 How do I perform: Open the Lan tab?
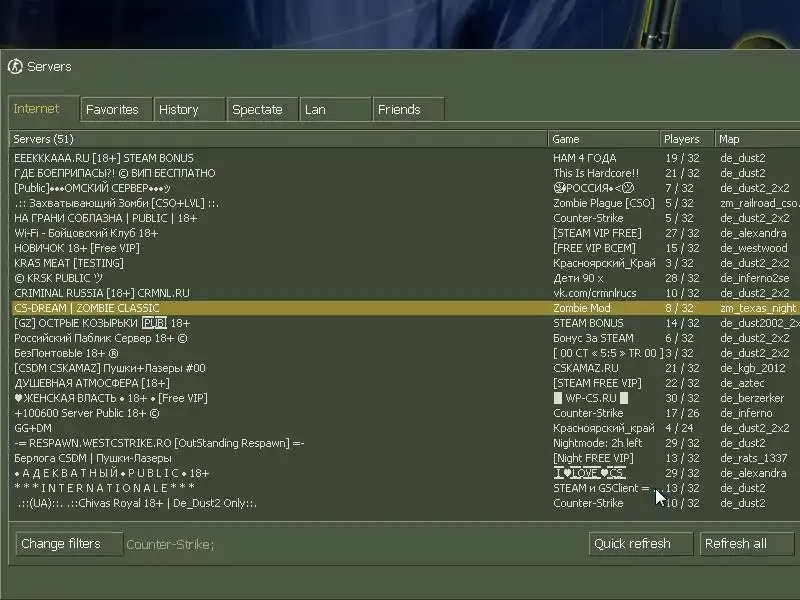[335, 109]
